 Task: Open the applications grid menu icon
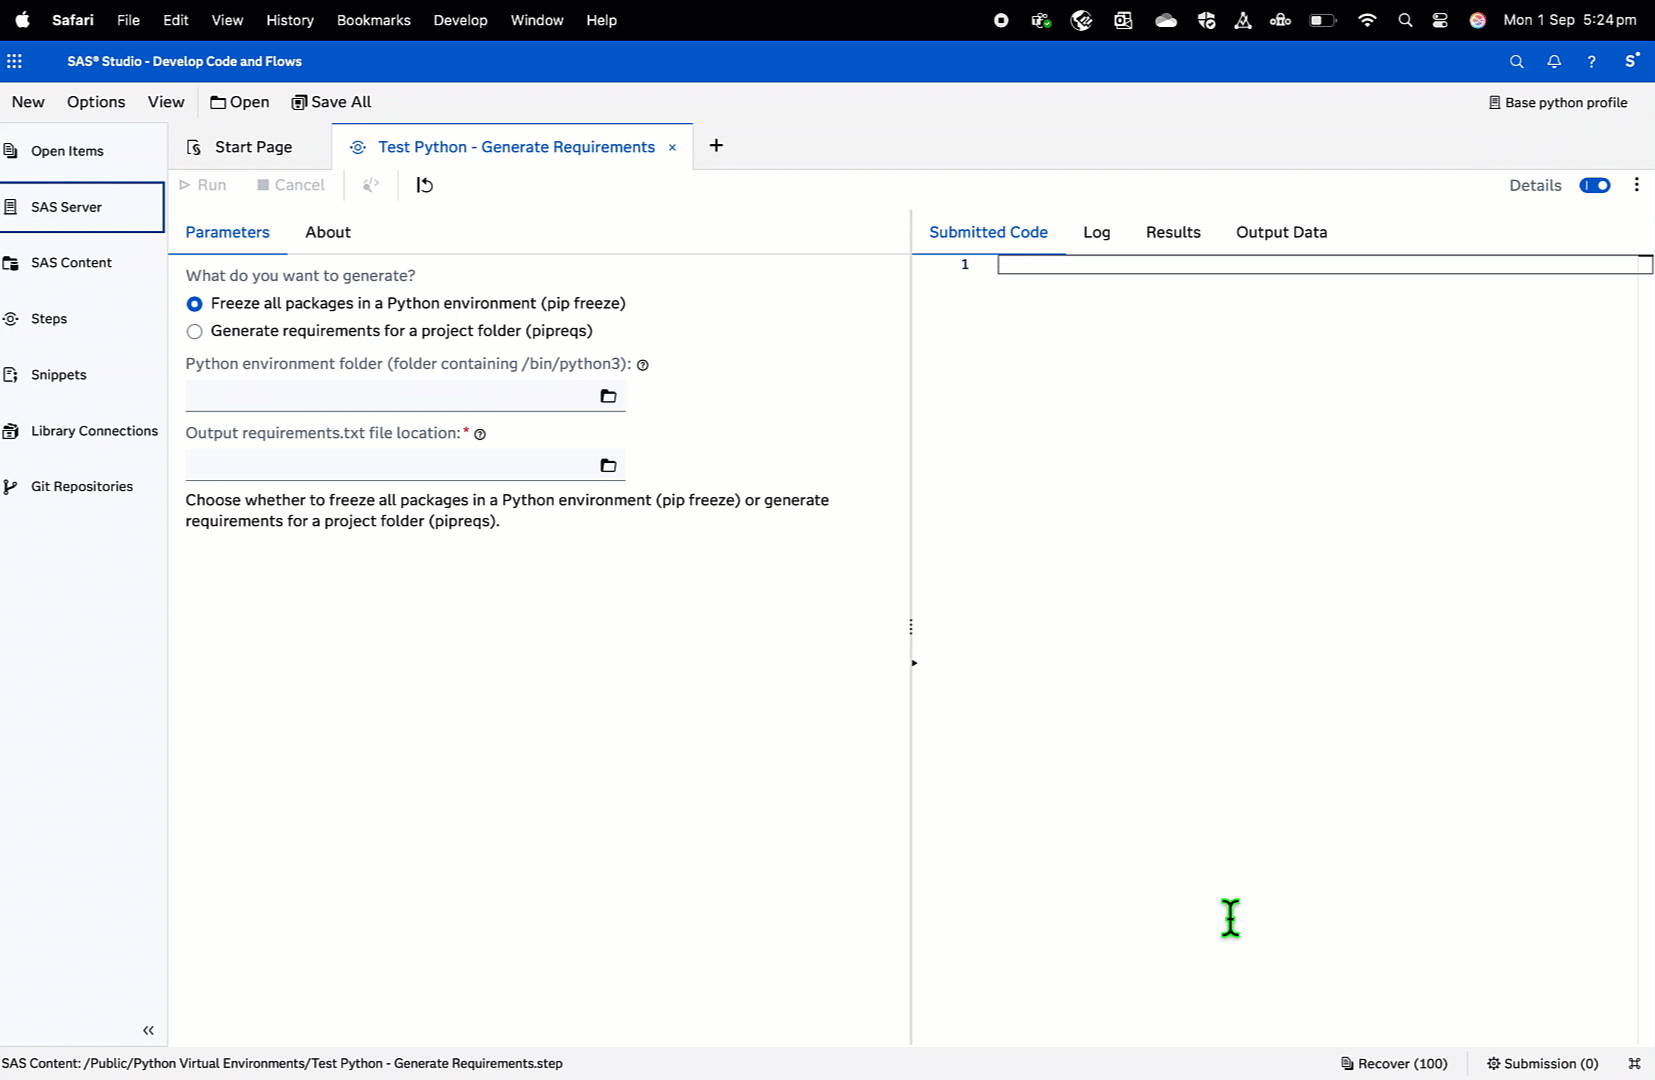[14, 61]
